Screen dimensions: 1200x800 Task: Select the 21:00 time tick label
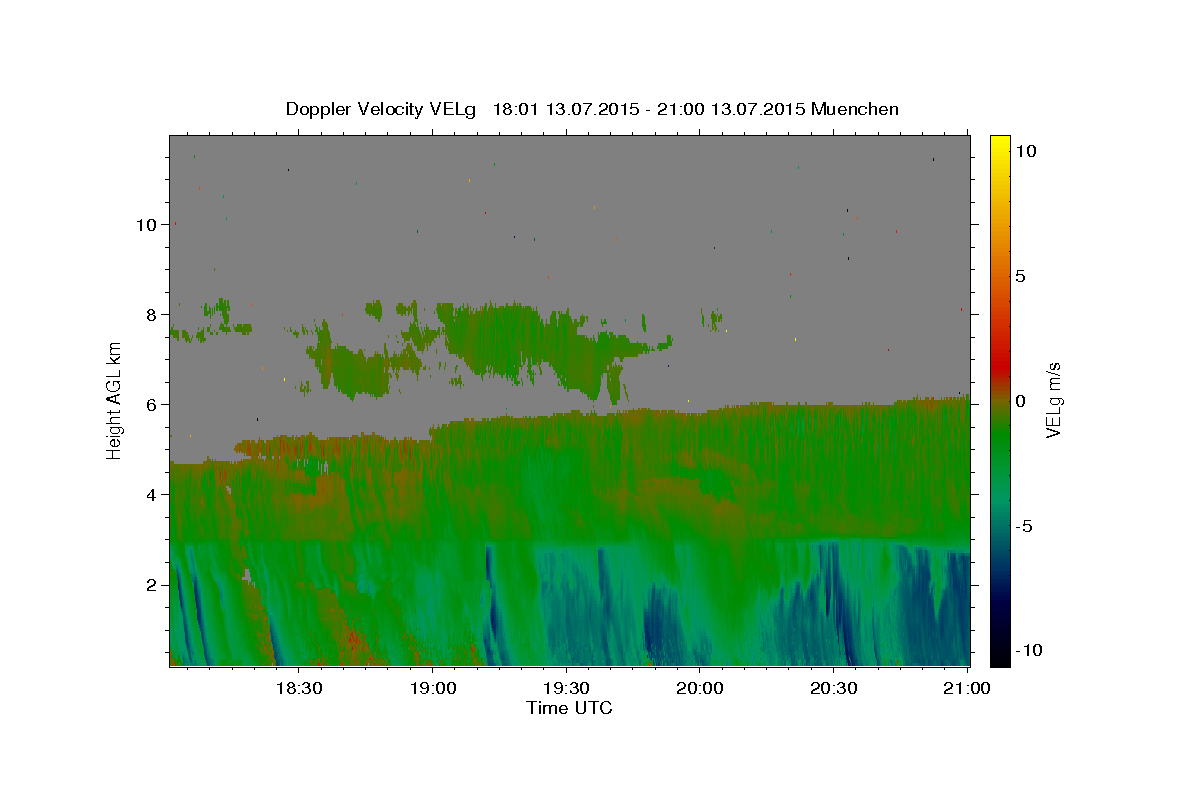pyautogui.click(x=968, y=689)
